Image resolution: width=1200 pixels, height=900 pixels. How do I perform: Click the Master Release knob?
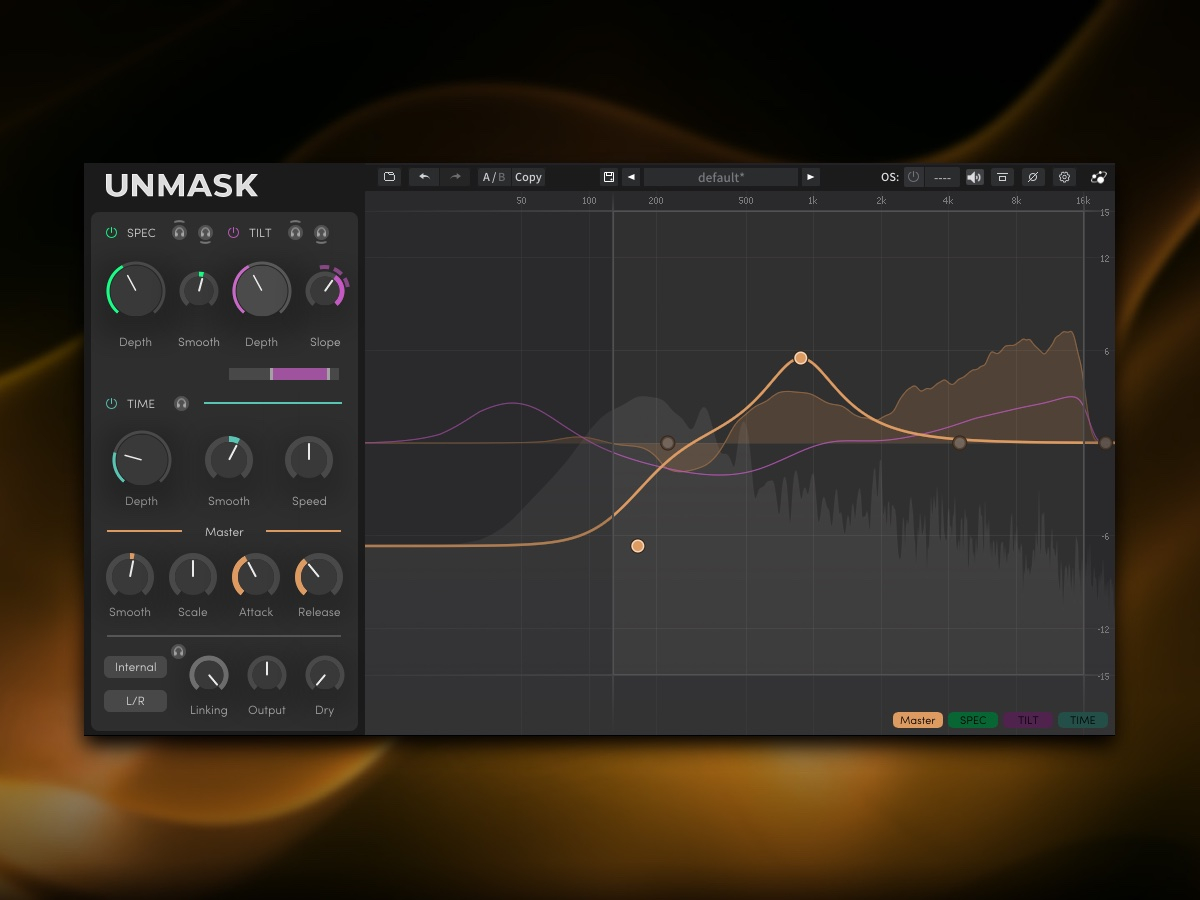tap(319, 577)
